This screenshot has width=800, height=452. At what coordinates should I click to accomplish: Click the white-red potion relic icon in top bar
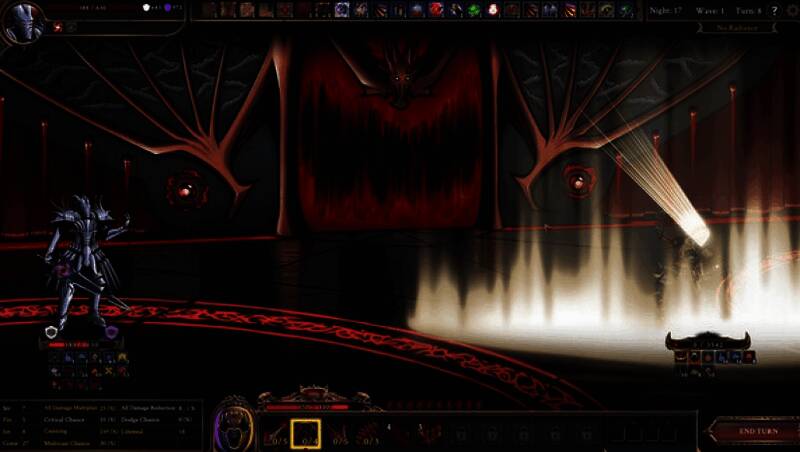(493, 10)
